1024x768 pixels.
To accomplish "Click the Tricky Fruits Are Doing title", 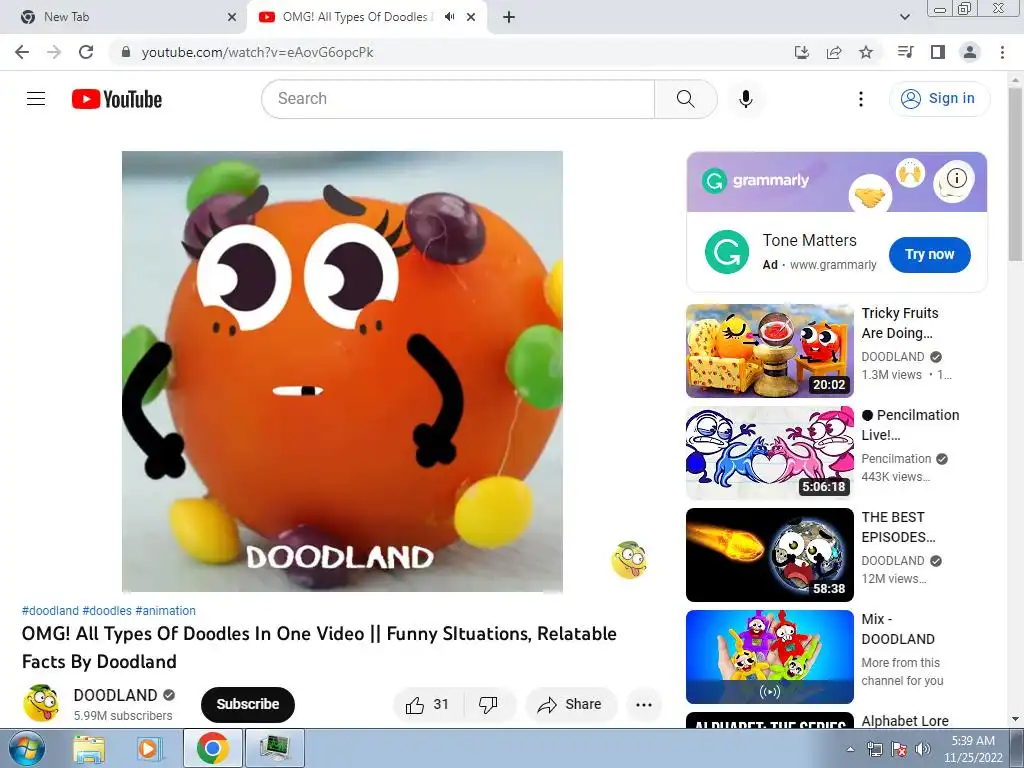I will click(x=900, y=323).
